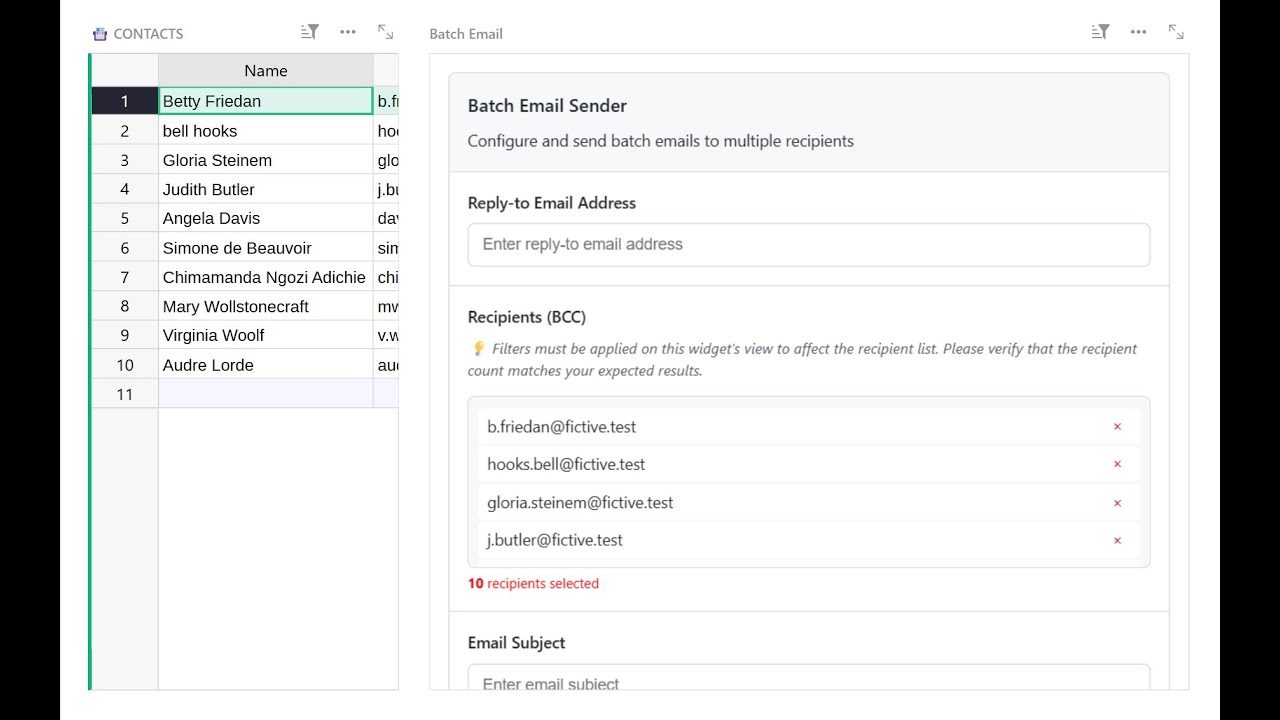Select the Name column header
This screenshot has height=720, width=1280.
(265, 71)
